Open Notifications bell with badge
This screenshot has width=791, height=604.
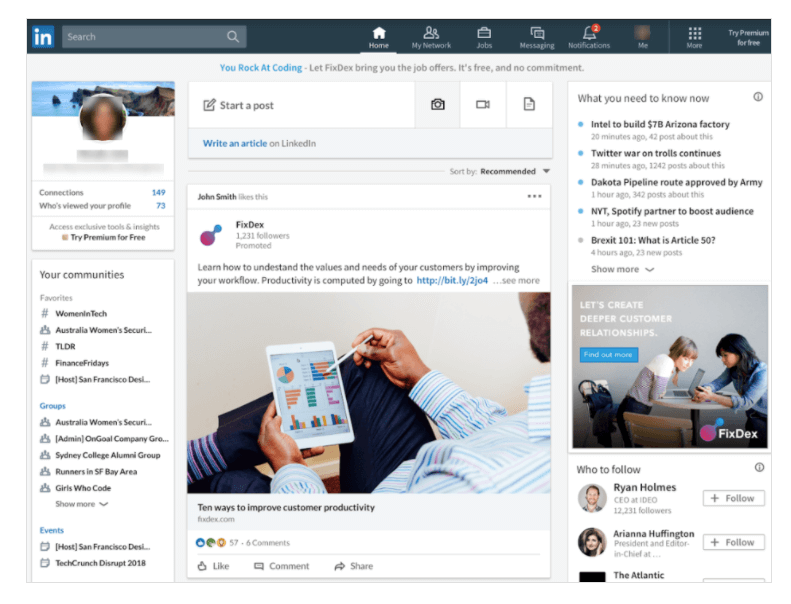(589, 38)
